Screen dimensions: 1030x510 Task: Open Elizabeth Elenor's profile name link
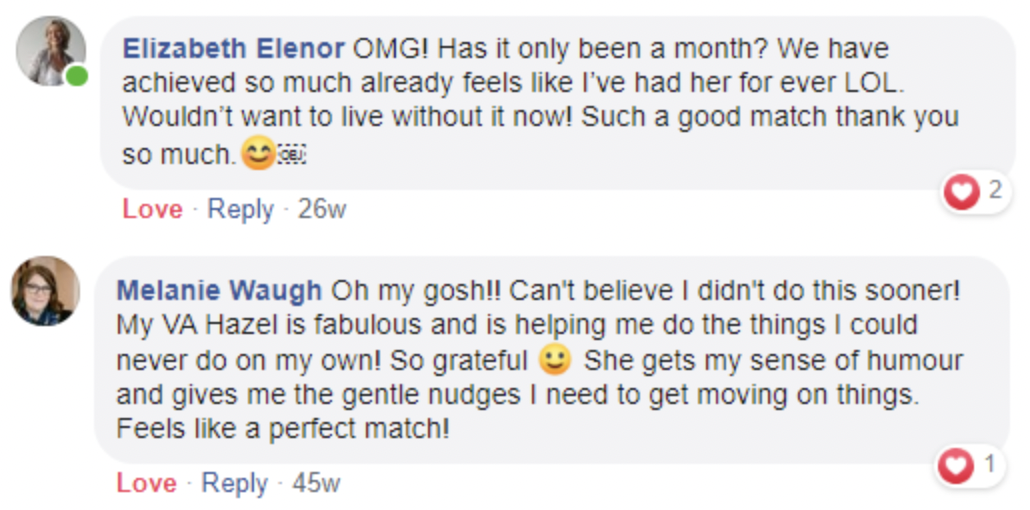pyautogui.click(x=233, y=48)
